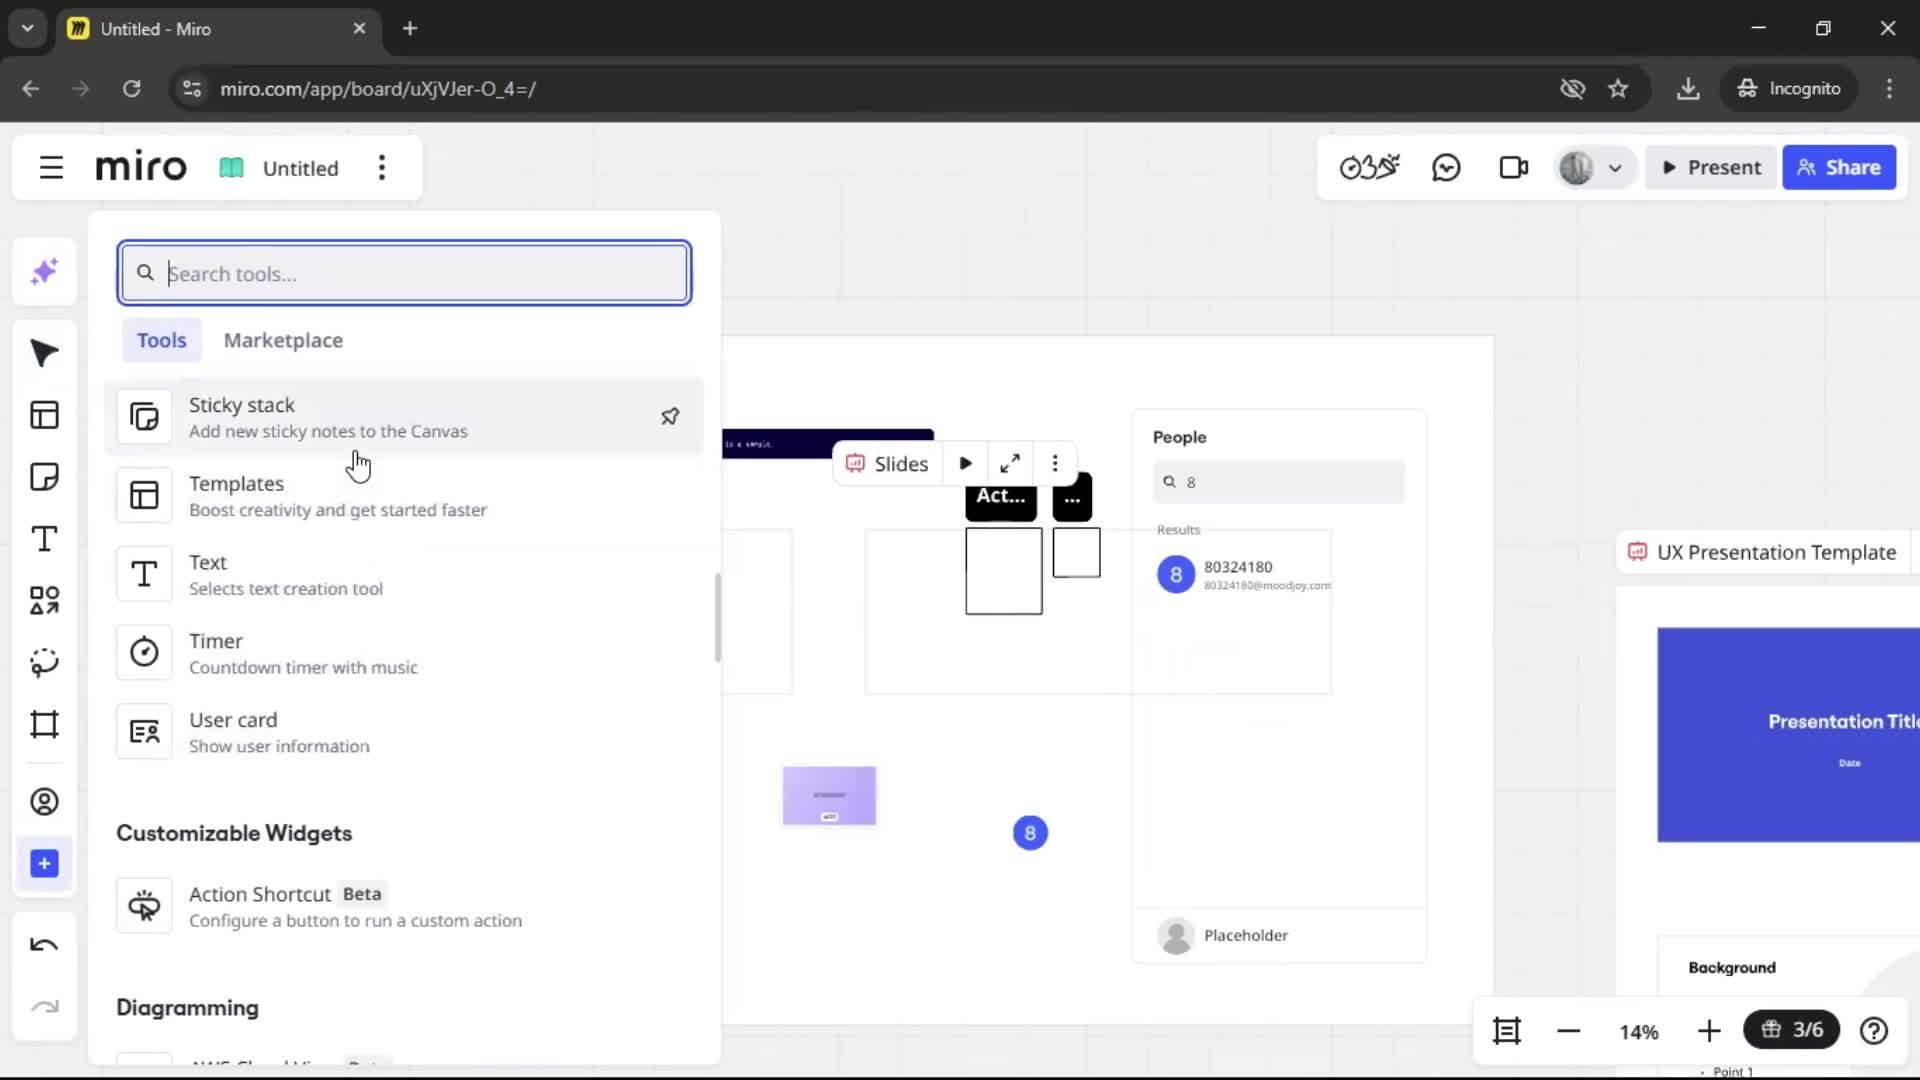Click the board book icon
This screenshot has height=1080, width=1920.
[x=231, y=168]
